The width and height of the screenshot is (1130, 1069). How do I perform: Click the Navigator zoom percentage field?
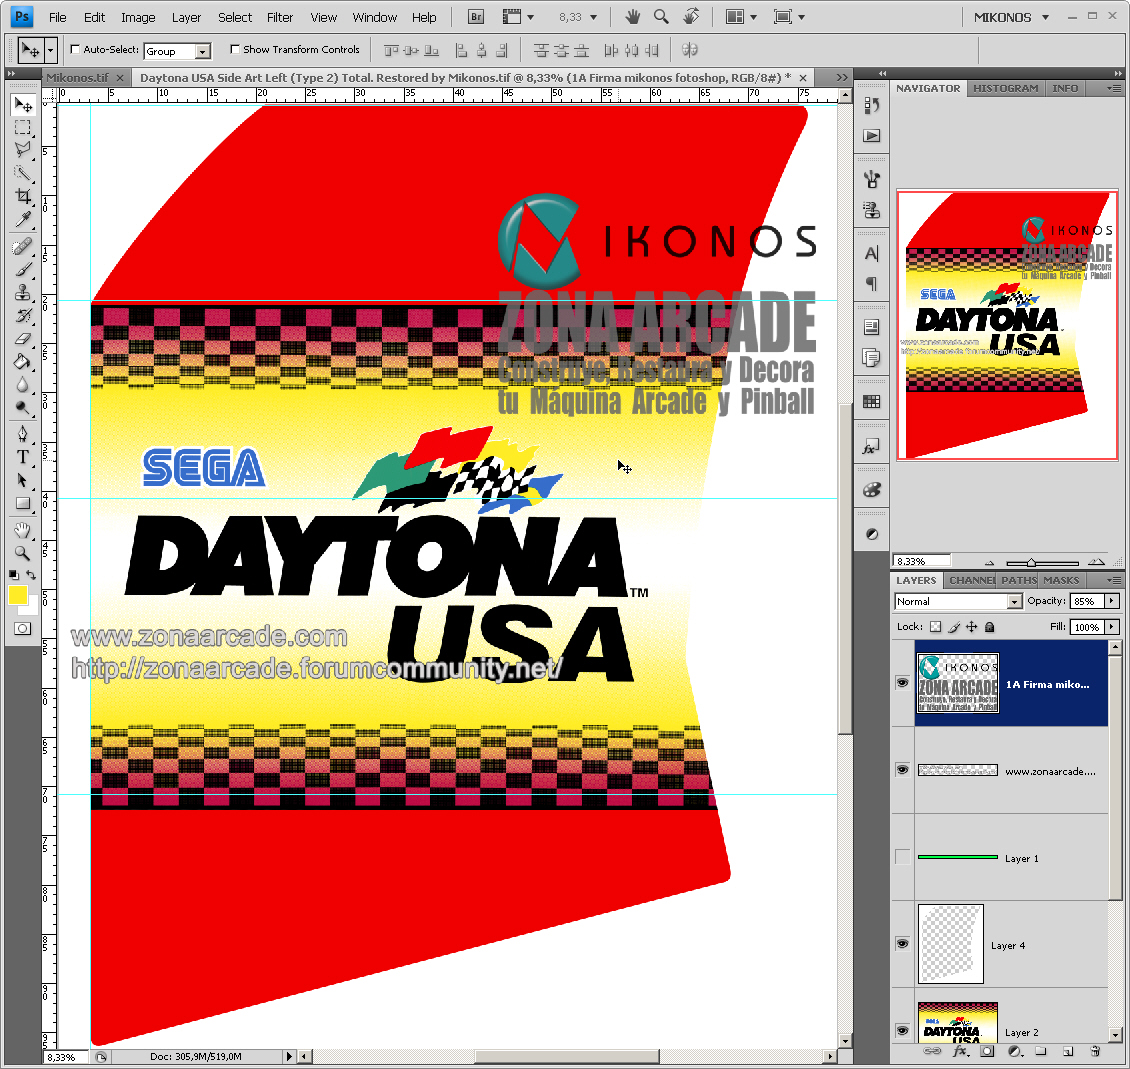pyautogui.click(x=922, y=561)
